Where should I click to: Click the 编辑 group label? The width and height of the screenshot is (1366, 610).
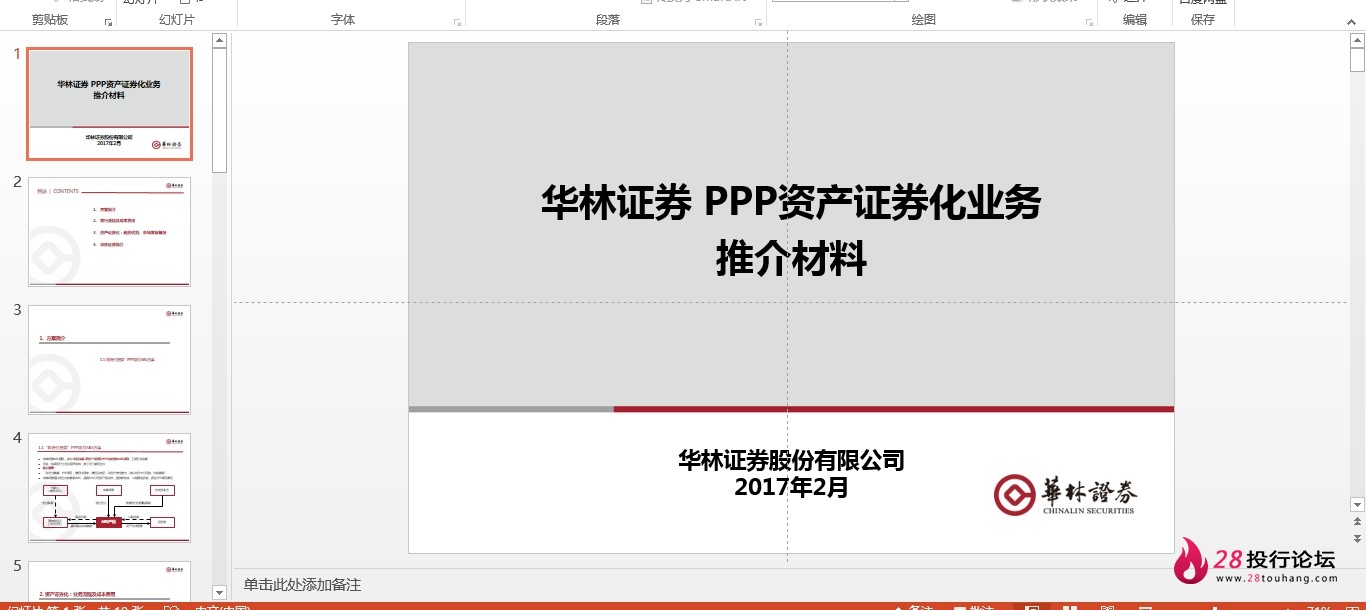click(1135, 20)
